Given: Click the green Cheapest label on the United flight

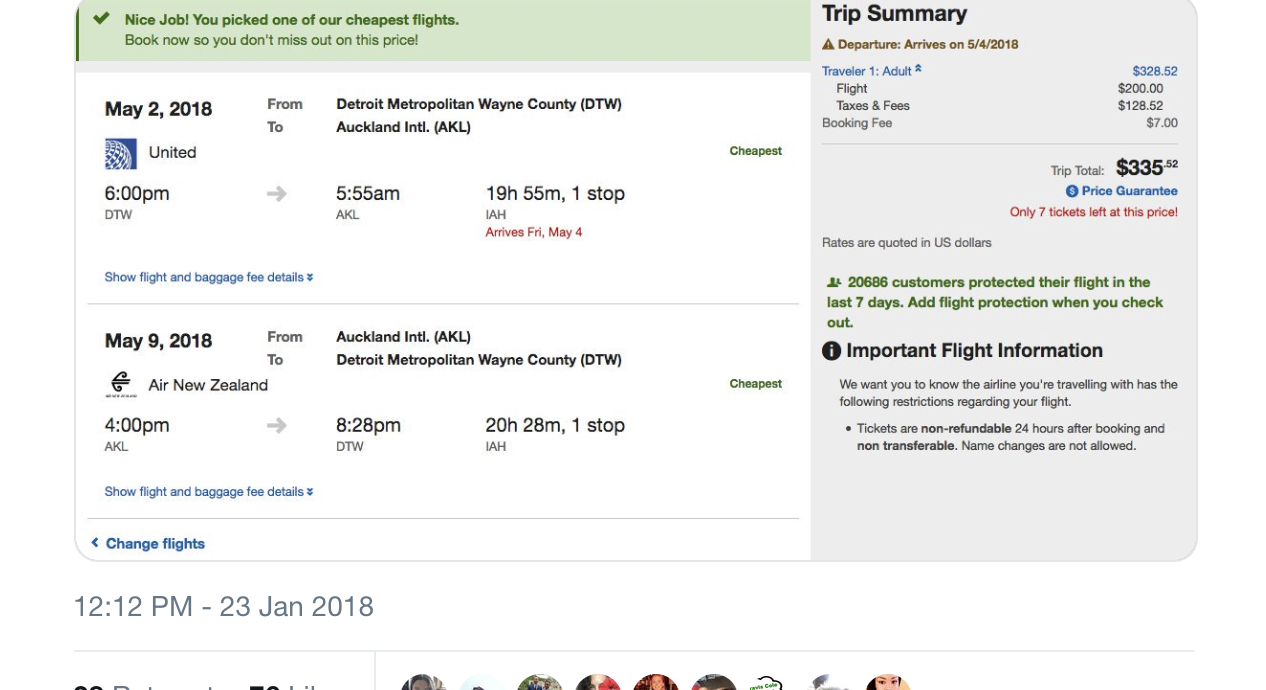Looking at the screenshot, I should 755,150.
